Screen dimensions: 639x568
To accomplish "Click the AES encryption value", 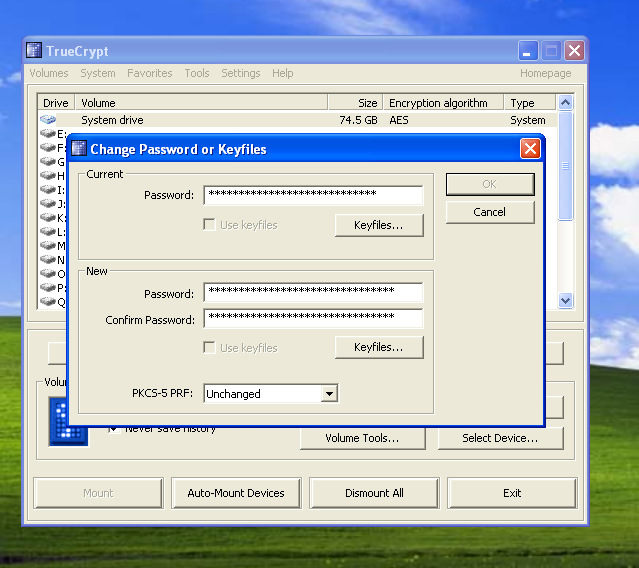I will coord(399,120).
